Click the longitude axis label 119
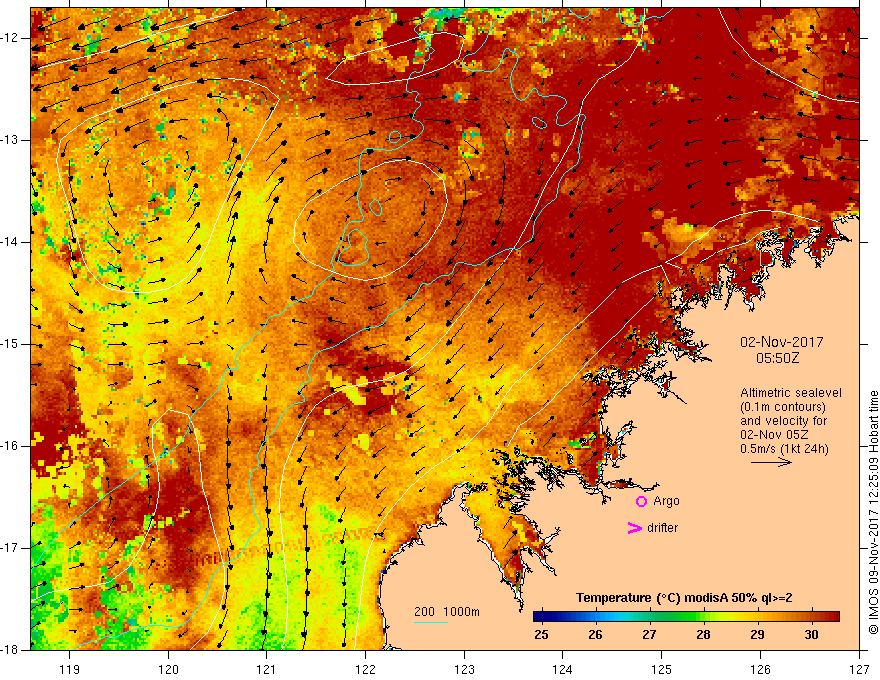 69,669
